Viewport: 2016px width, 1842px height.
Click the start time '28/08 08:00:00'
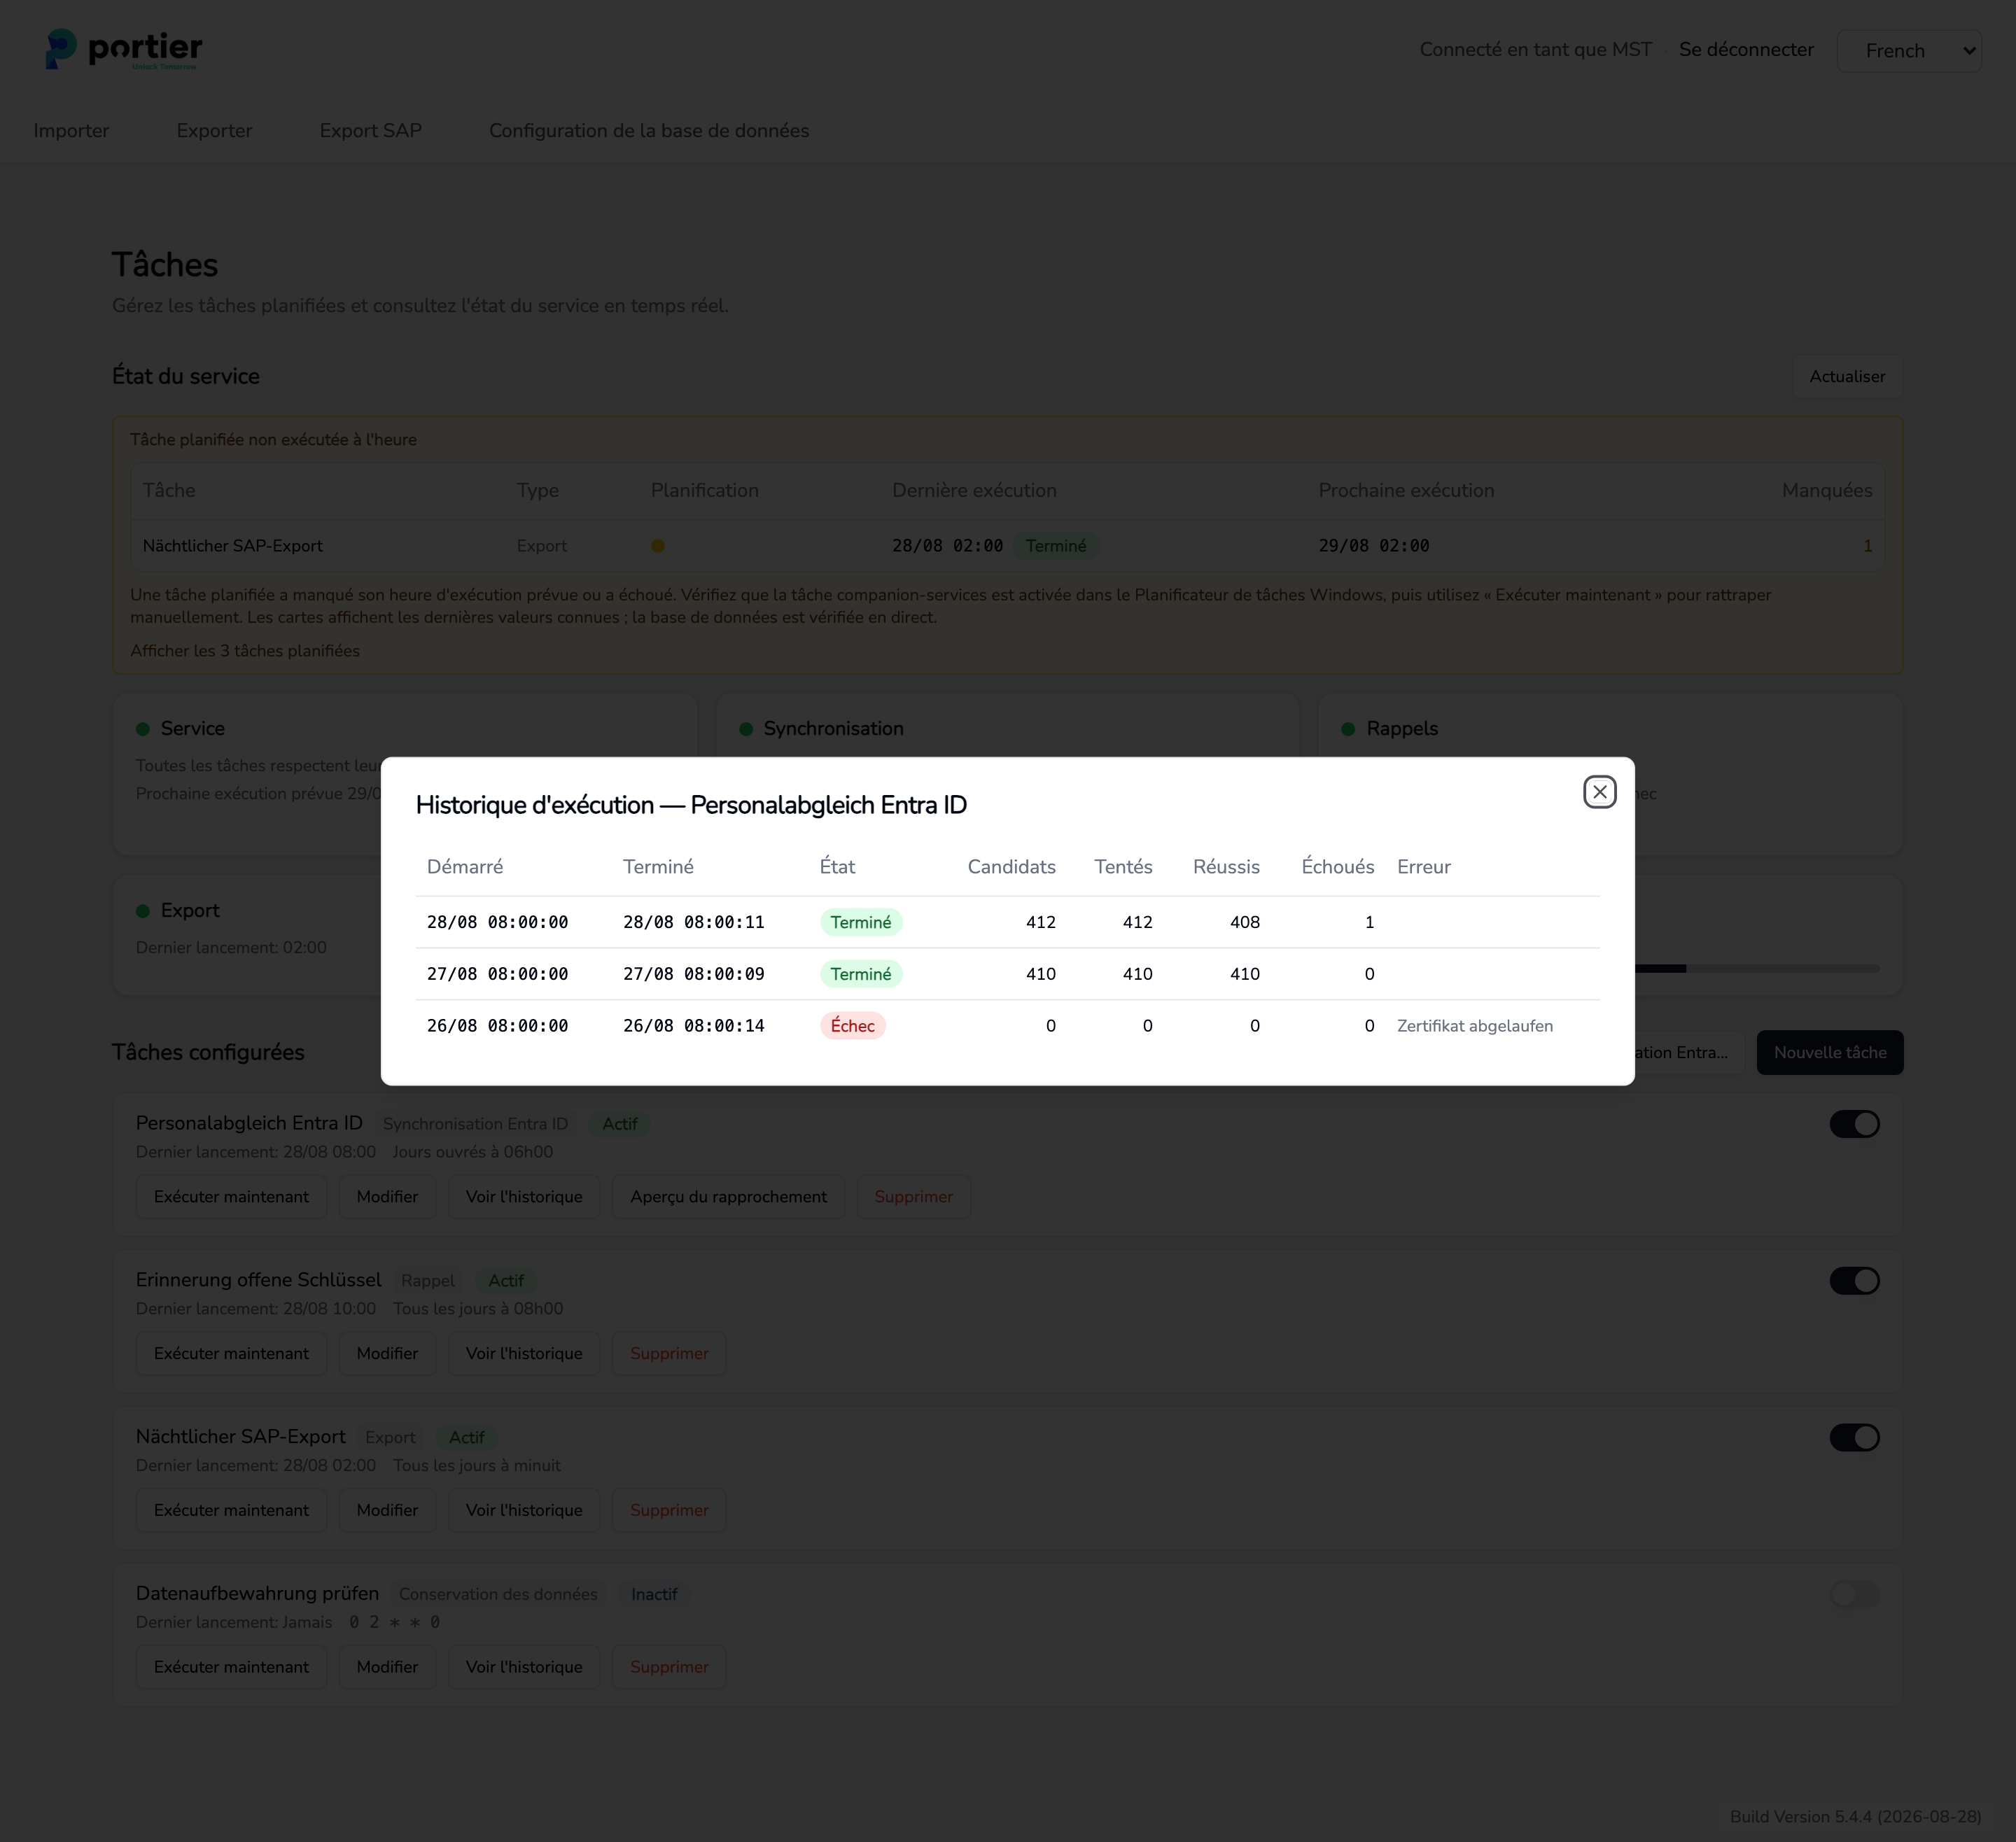497,923
